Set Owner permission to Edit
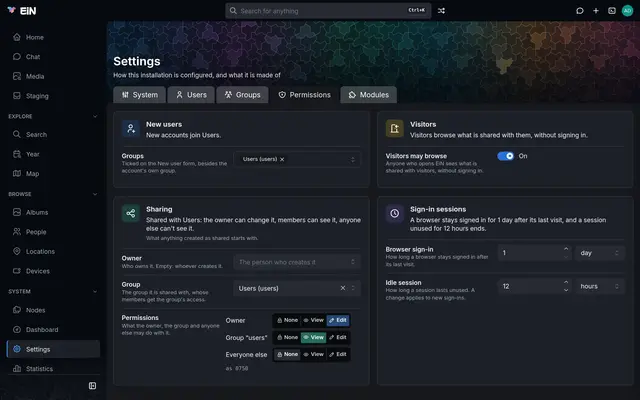This screenshot has height=400, width=640. click(x=338, y=320)
